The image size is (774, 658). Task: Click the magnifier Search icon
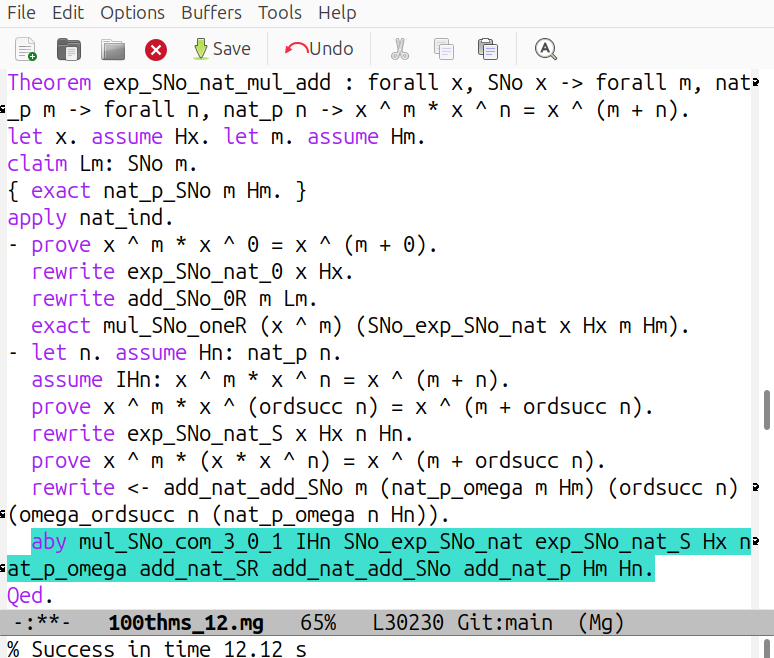pyautogui.click(x=545, y=48)
